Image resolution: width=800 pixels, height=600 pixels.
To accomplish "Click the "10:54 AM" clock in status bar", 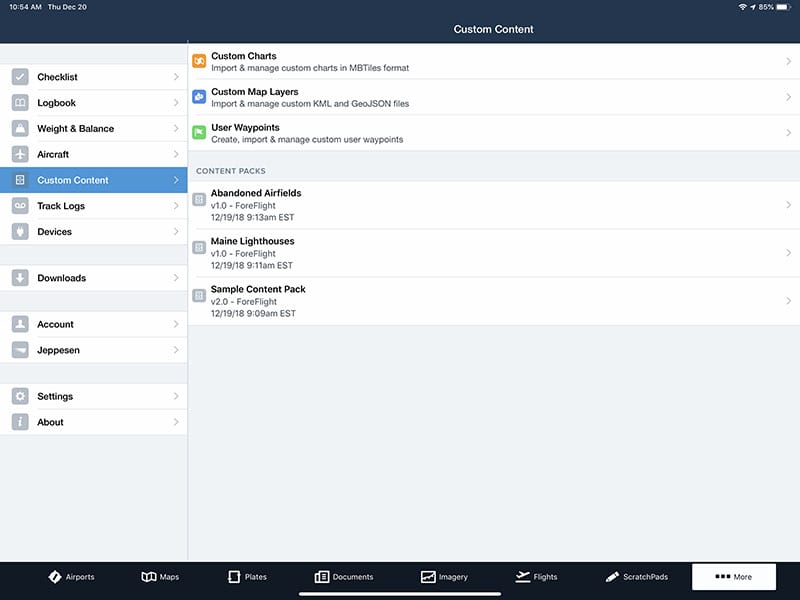I will coord(26,7).
